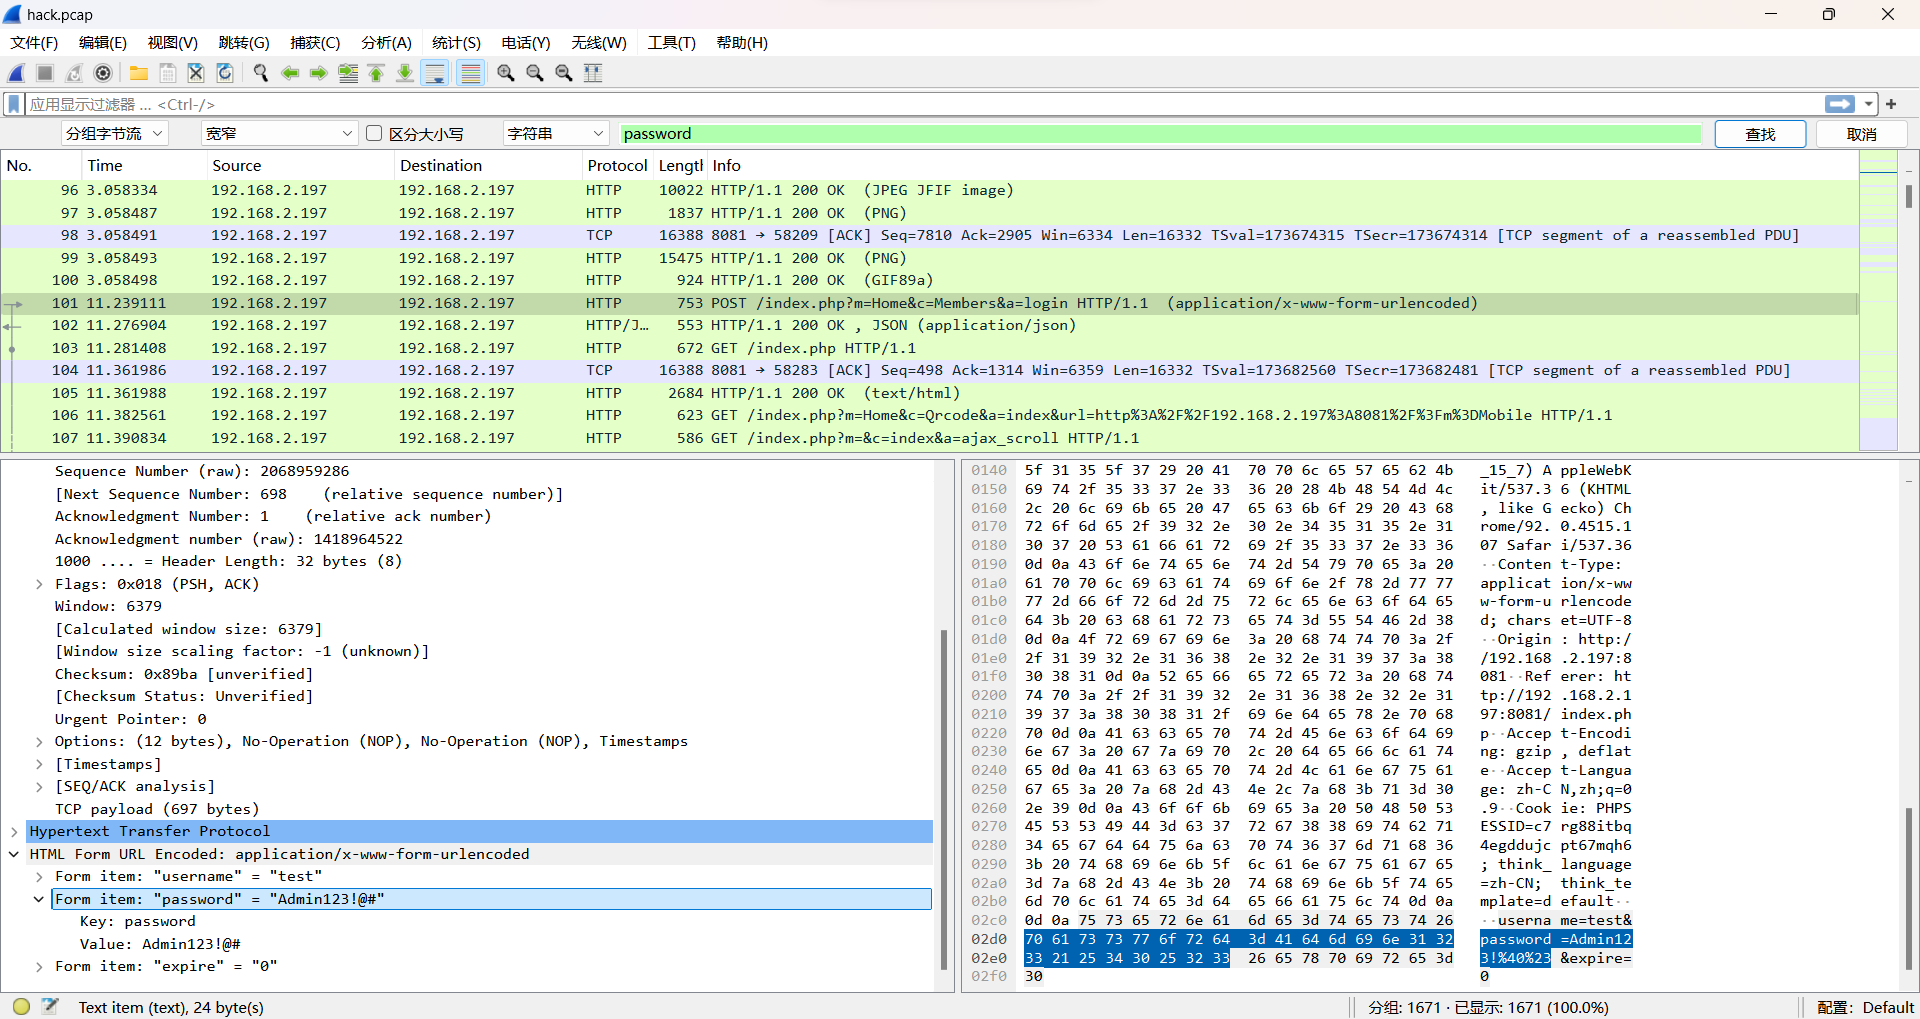The height and width of the screenshot is (1019, 1920).
Task: Expand the Hypertext Transfer Protocol section
Action: click(14, 831)
